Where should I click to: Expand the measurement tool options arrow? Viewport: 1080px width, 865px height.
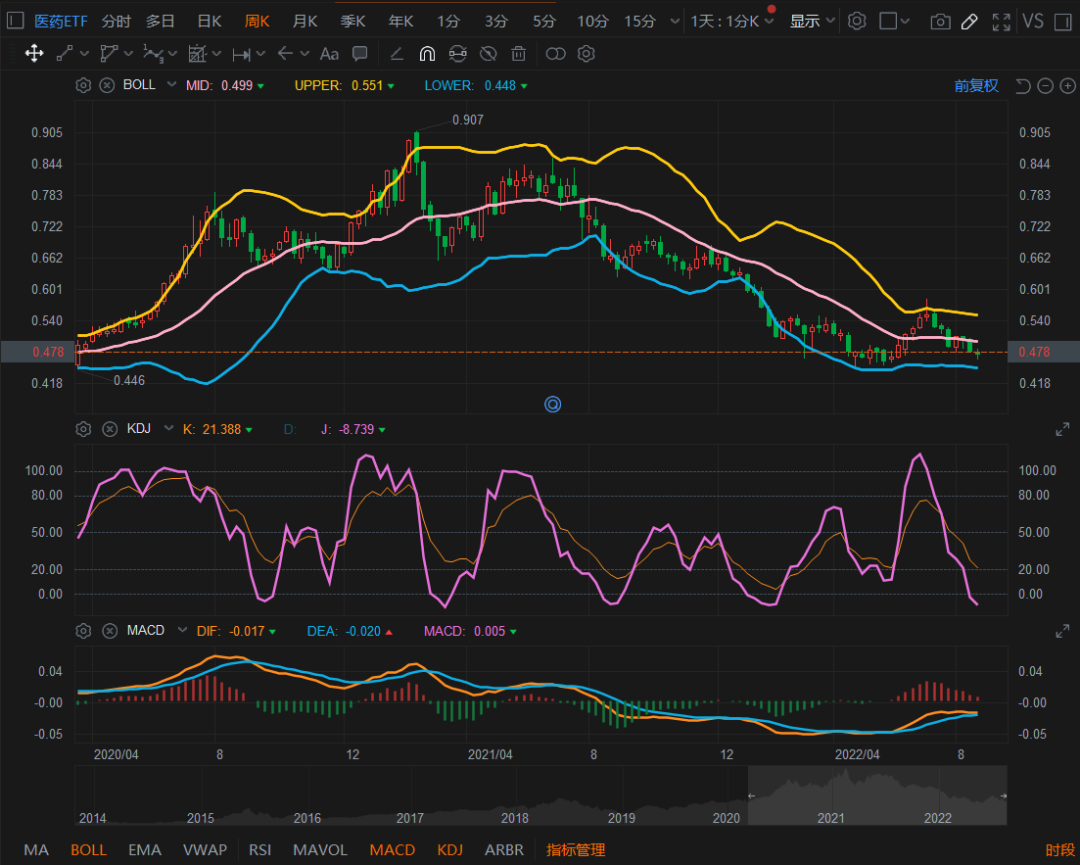(x=260, y=54)
